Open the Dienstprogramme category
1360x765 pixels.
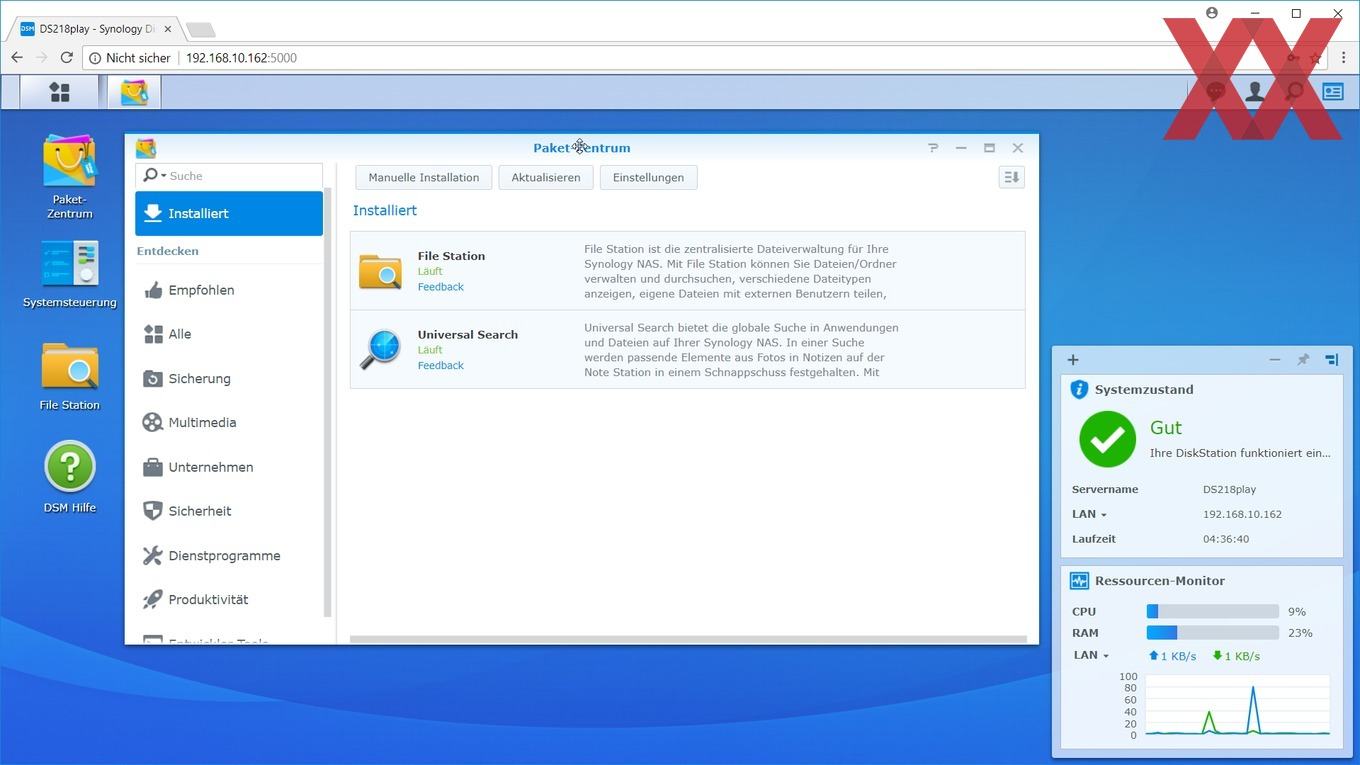click(x=229, y=555)
